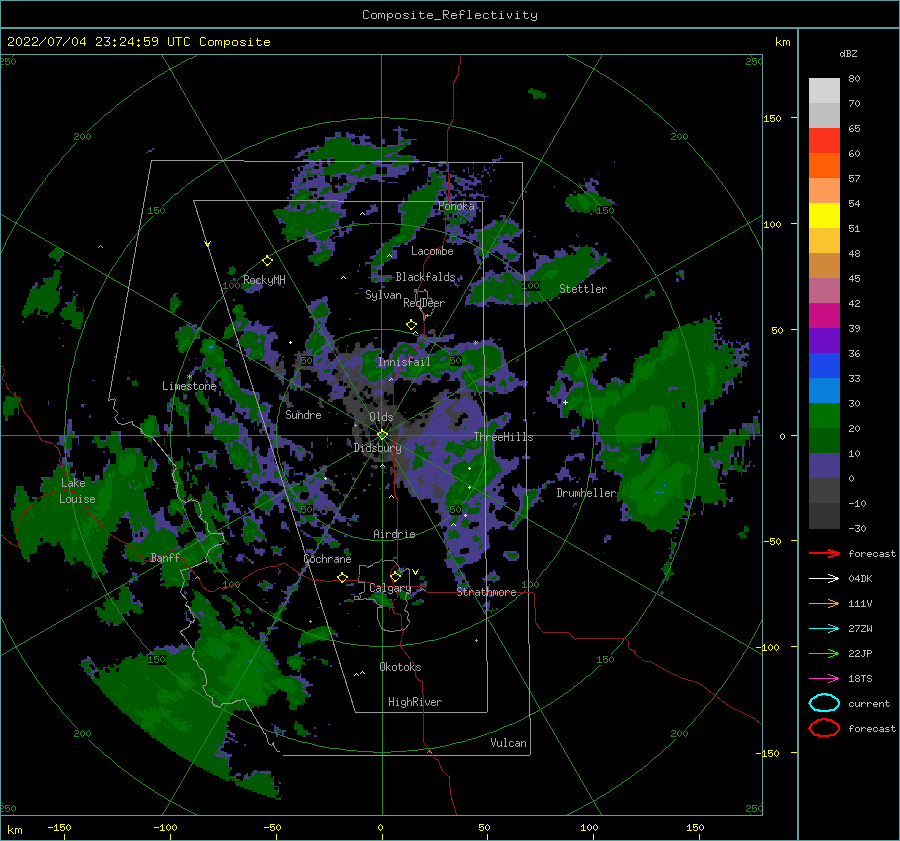Click the Composite_Reflectivity title

[449, 15]
